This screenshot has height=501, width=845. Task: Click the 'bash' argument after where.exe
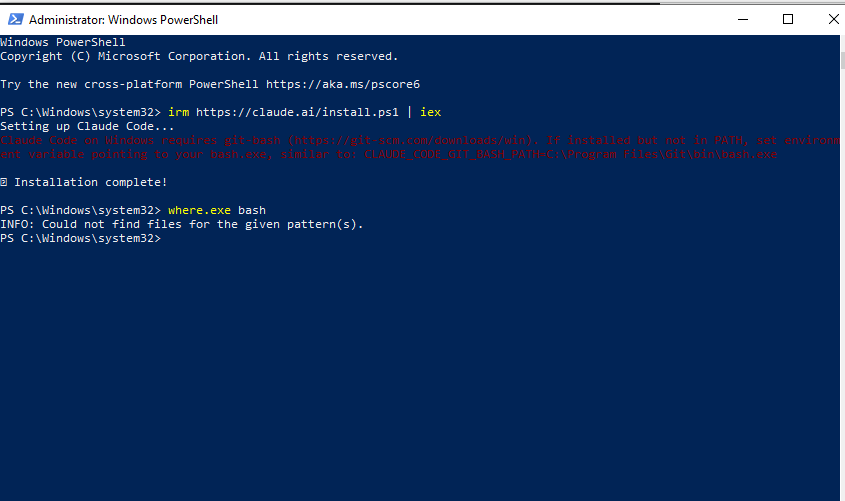pyautogui.click(x=251, y=210)
